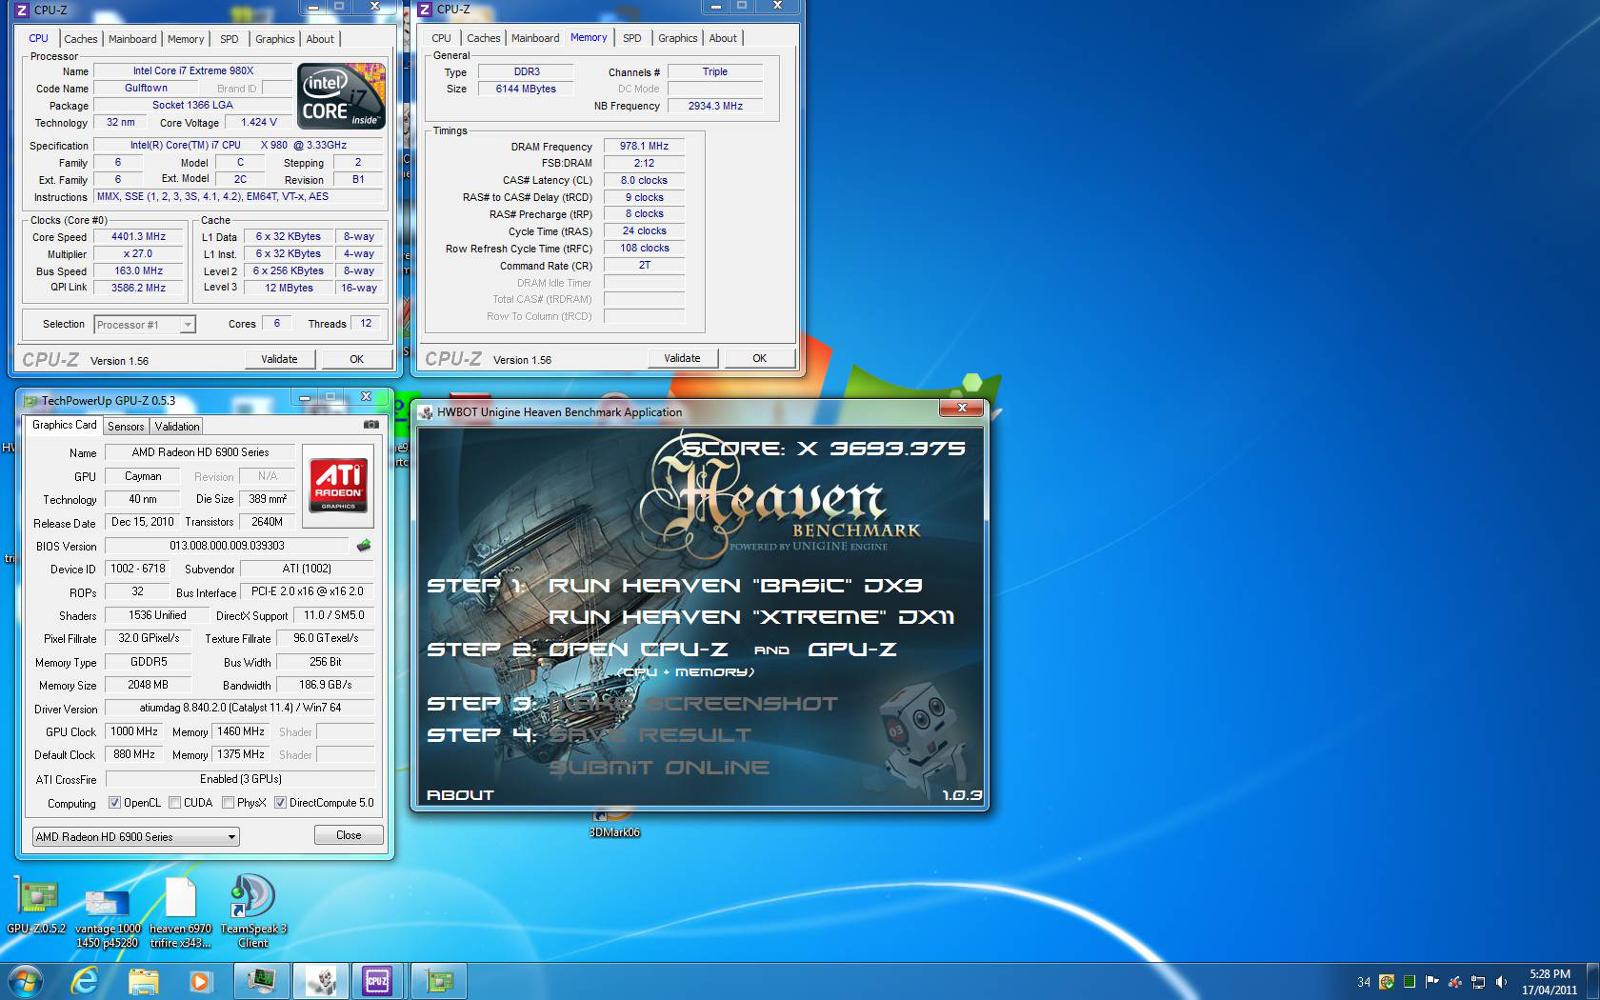Click Validate in the CPU-Z Memory window
Screen dimensions: 1600x1000
pos(682,358)
